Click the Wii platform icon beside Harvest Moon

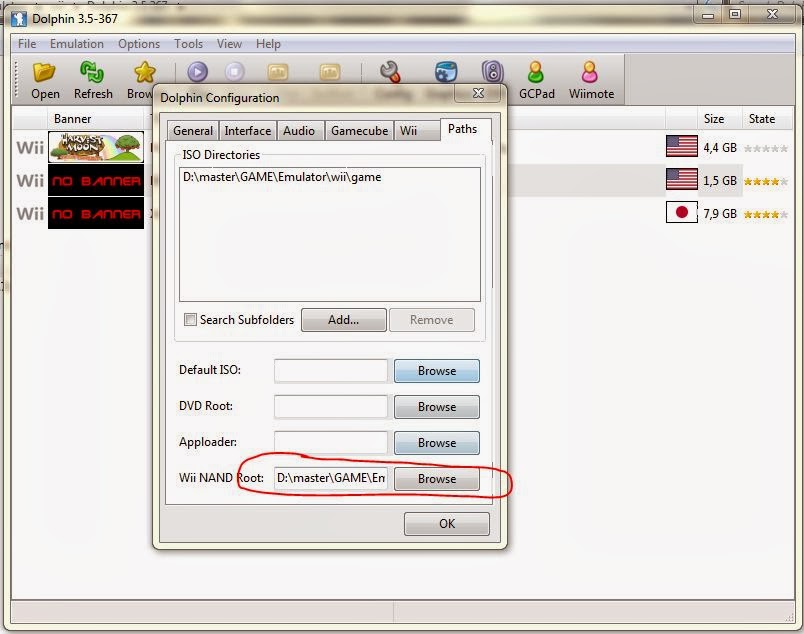point(30,148)
